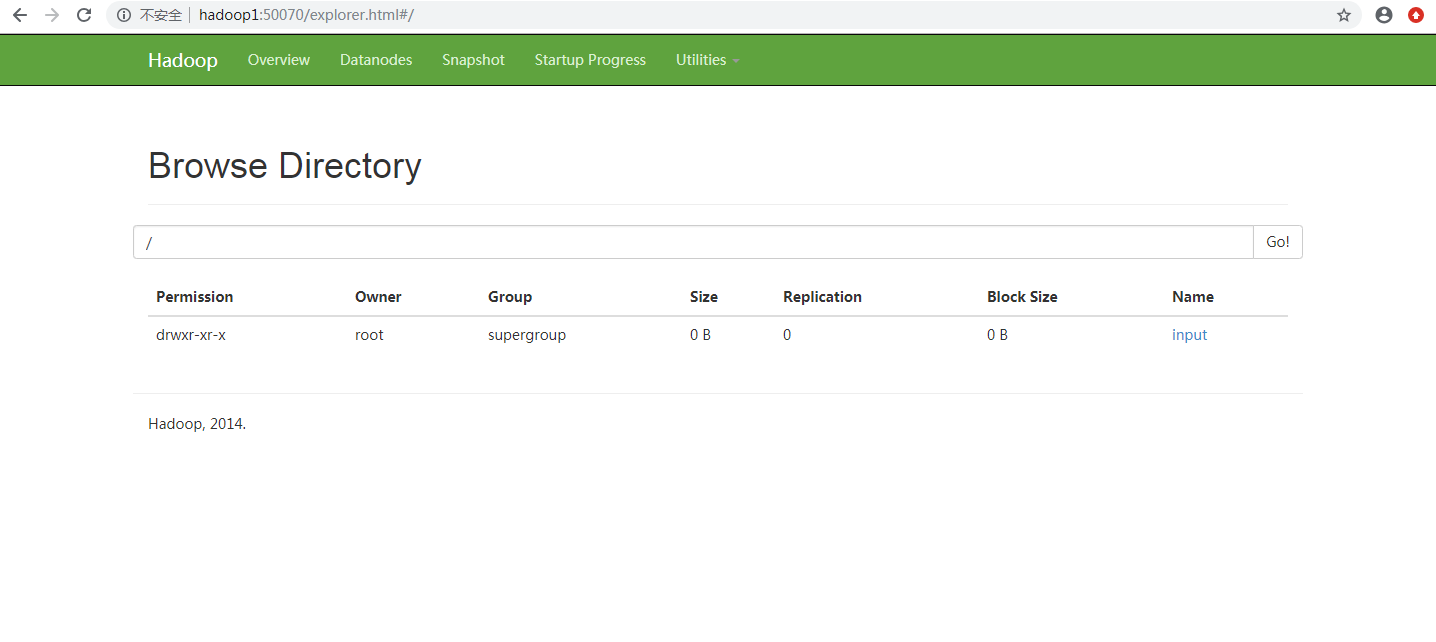The height and width of the screenshot is (642, 1436).
Task: Select the Group column header
Action: click(510, 297)
